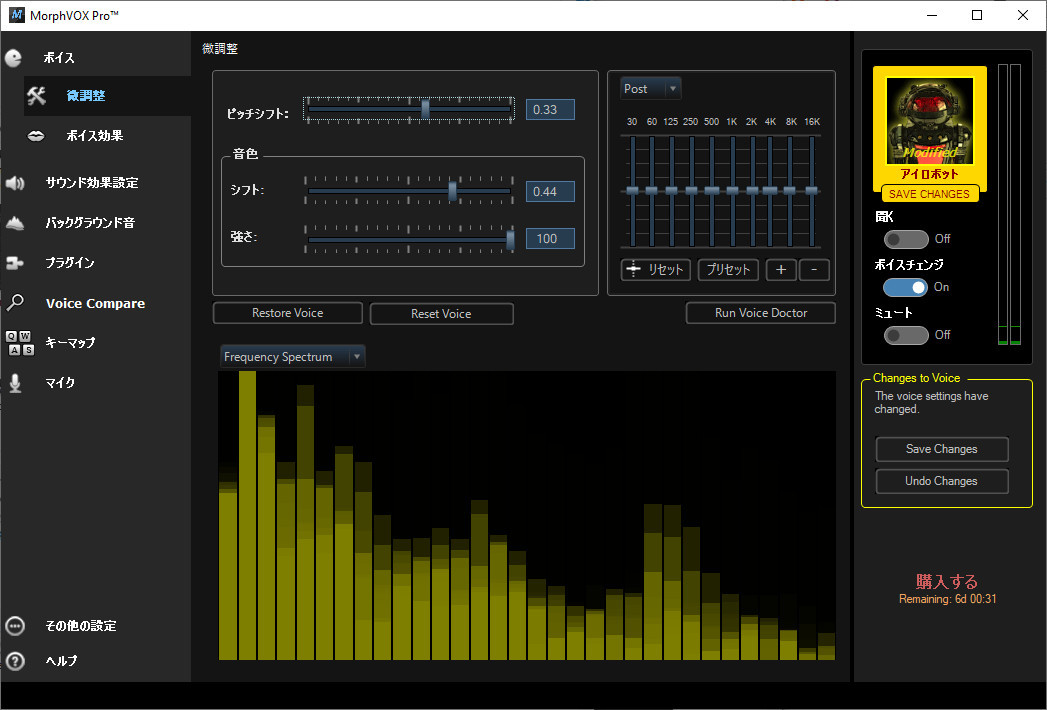
Task: Click the マイク microphone icon
Action: tap(15, 383)
